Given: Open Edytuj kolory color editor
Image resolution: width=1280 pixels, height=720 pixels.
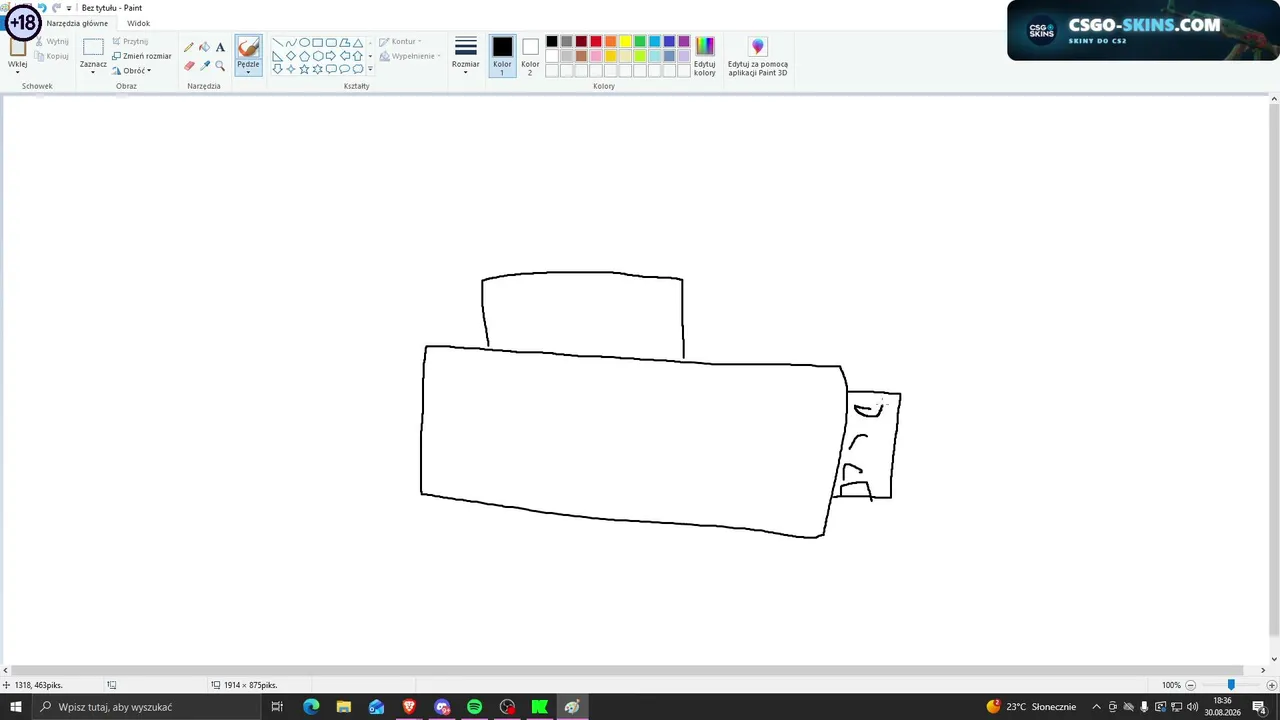Looking at the screenshot, I should [705, 57].
